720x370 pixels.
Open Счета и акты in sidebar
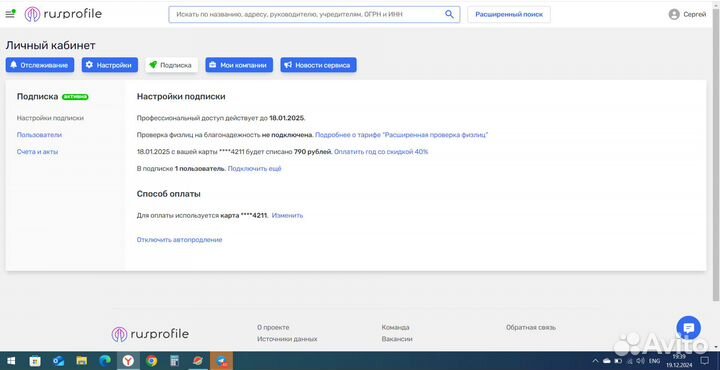click(37, 151)
